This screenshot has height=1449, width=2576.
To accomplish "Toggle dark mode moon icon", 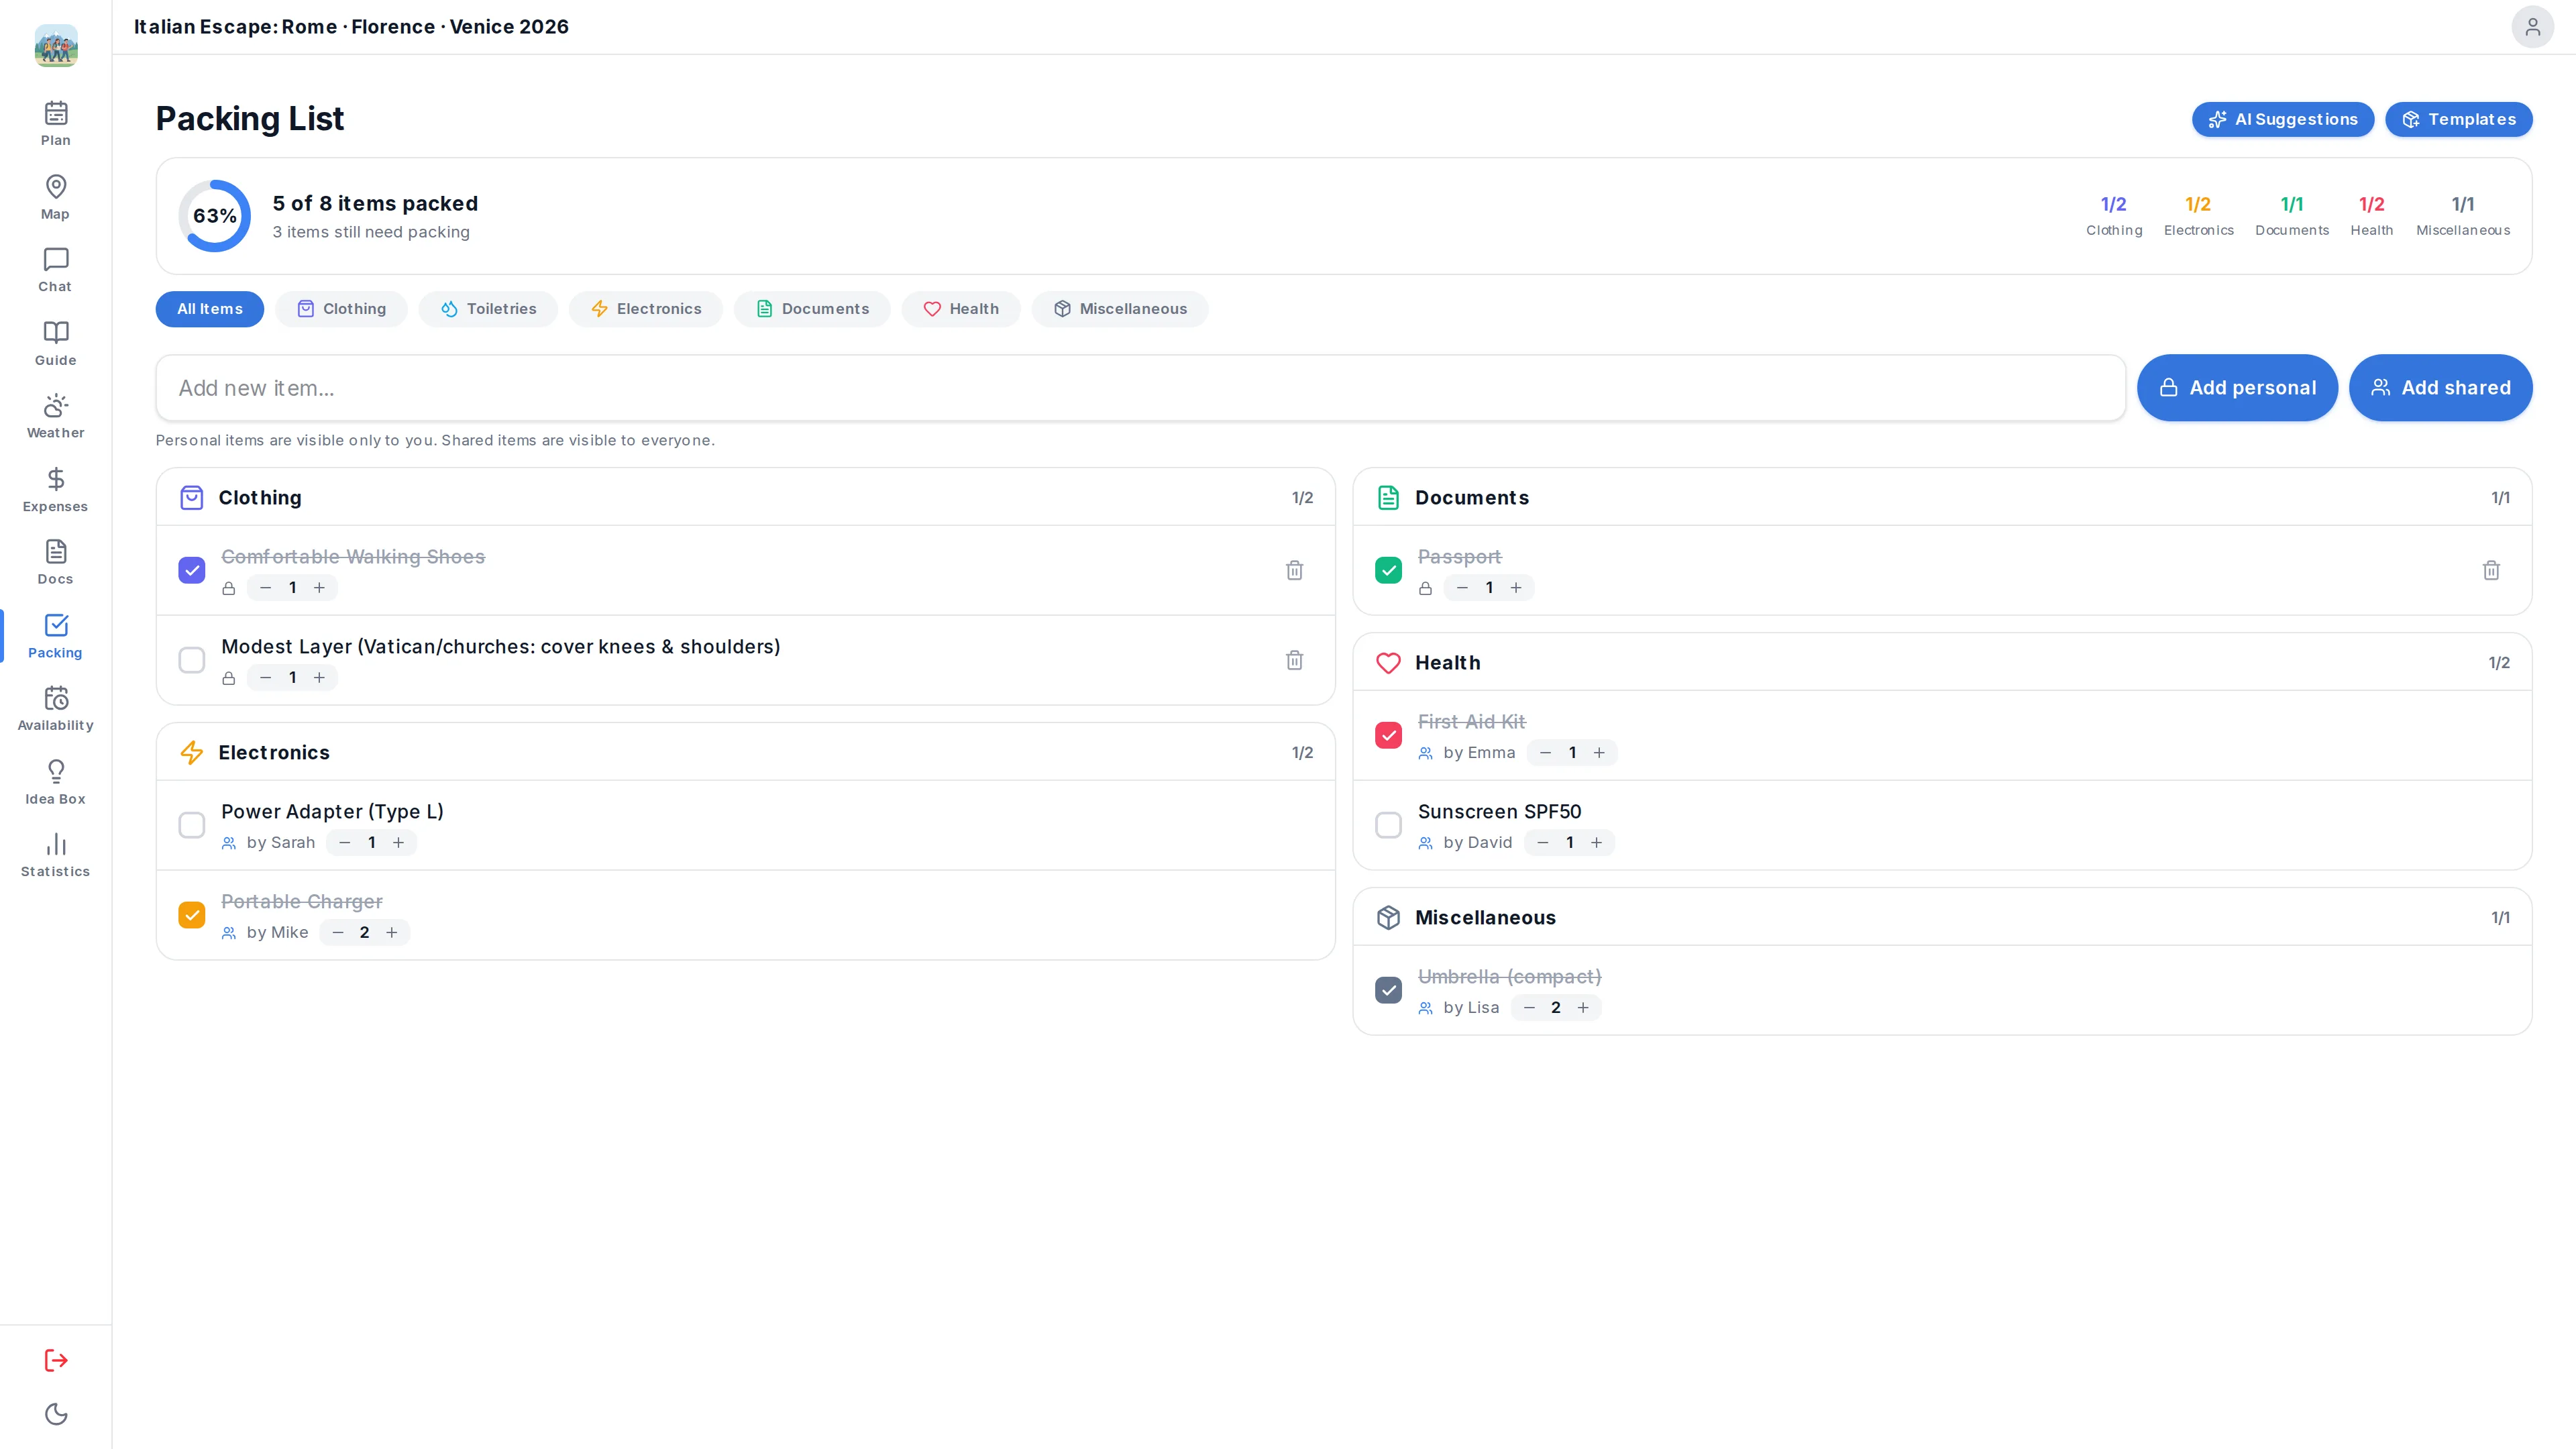I will (56, 1414).
